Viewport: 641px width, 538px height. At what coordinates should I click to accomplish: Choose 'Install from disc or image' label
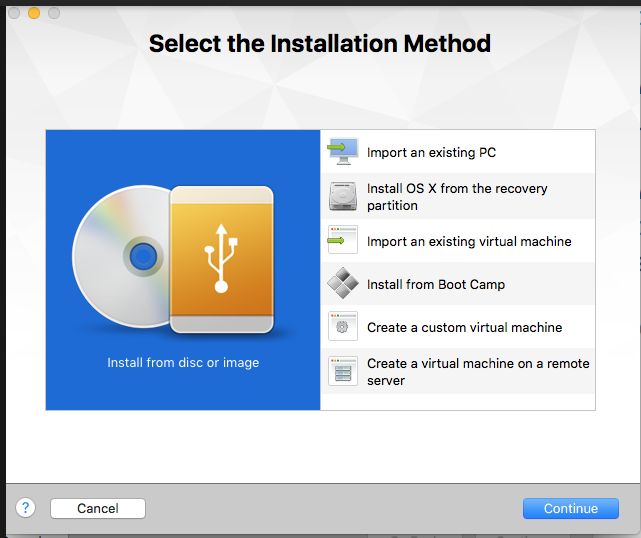183,363
